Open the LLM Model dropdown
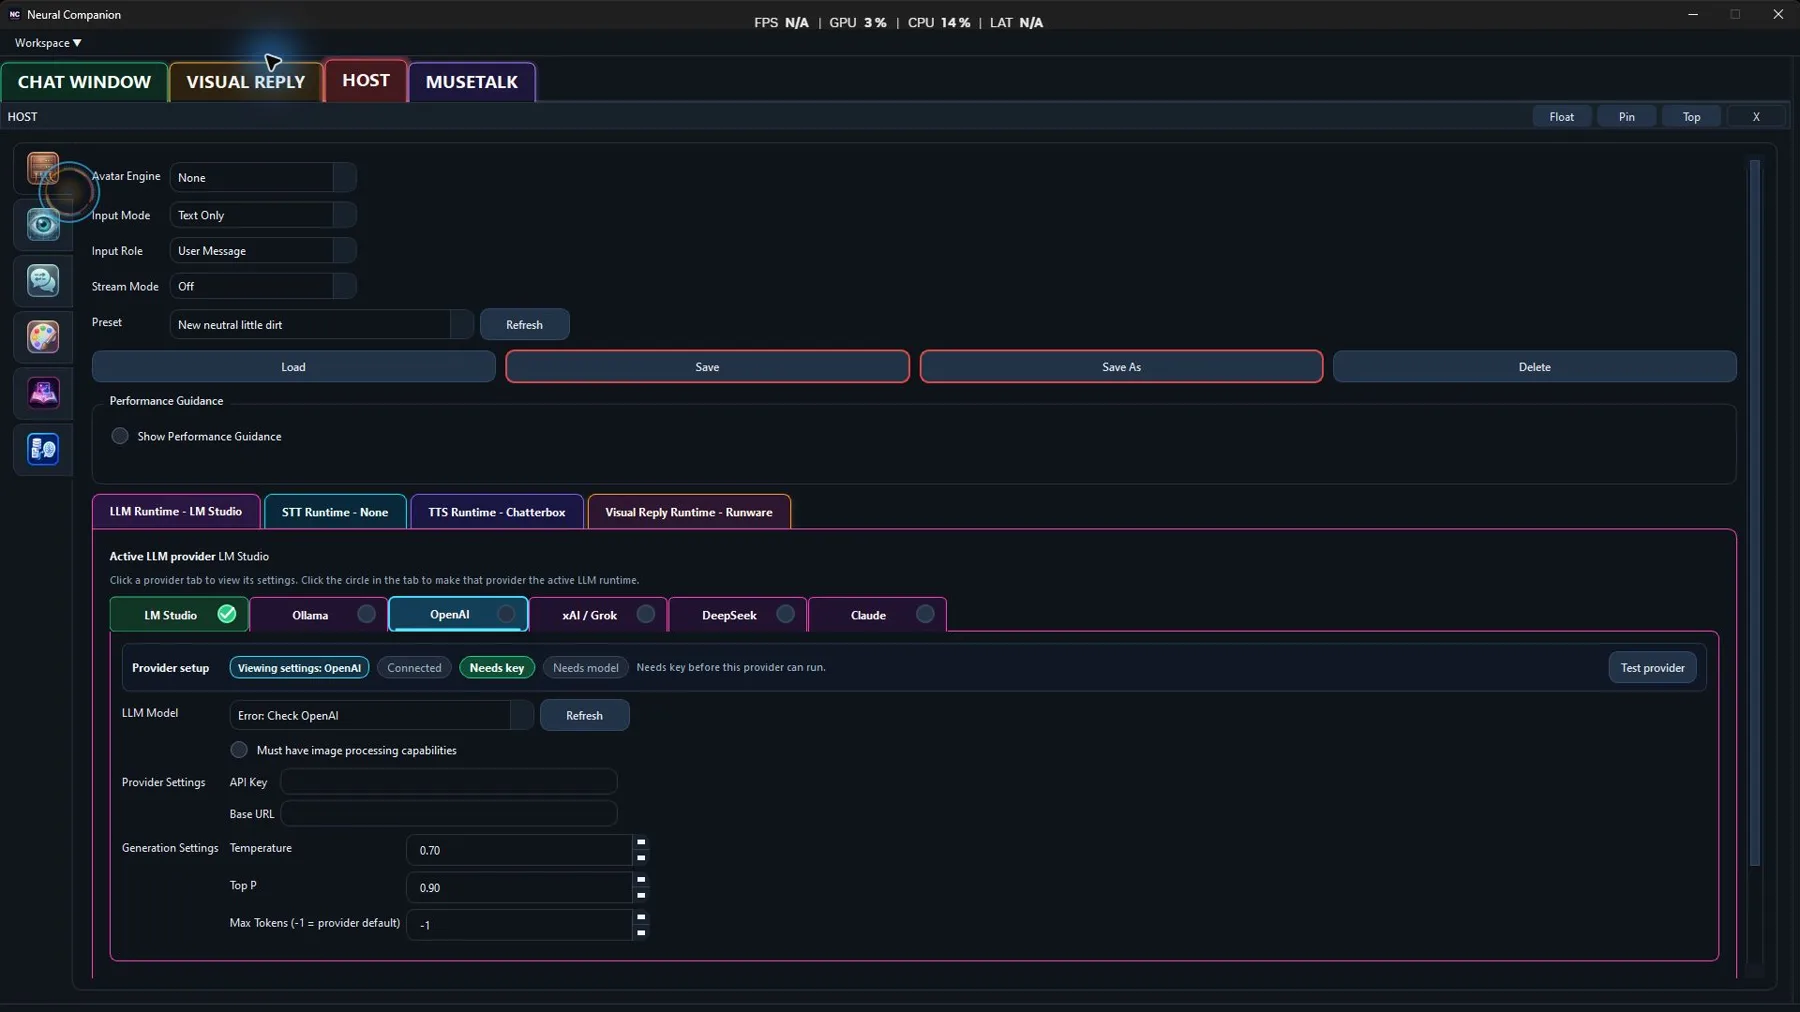This screenshot has width=1800, height=1012. (521, 715)
